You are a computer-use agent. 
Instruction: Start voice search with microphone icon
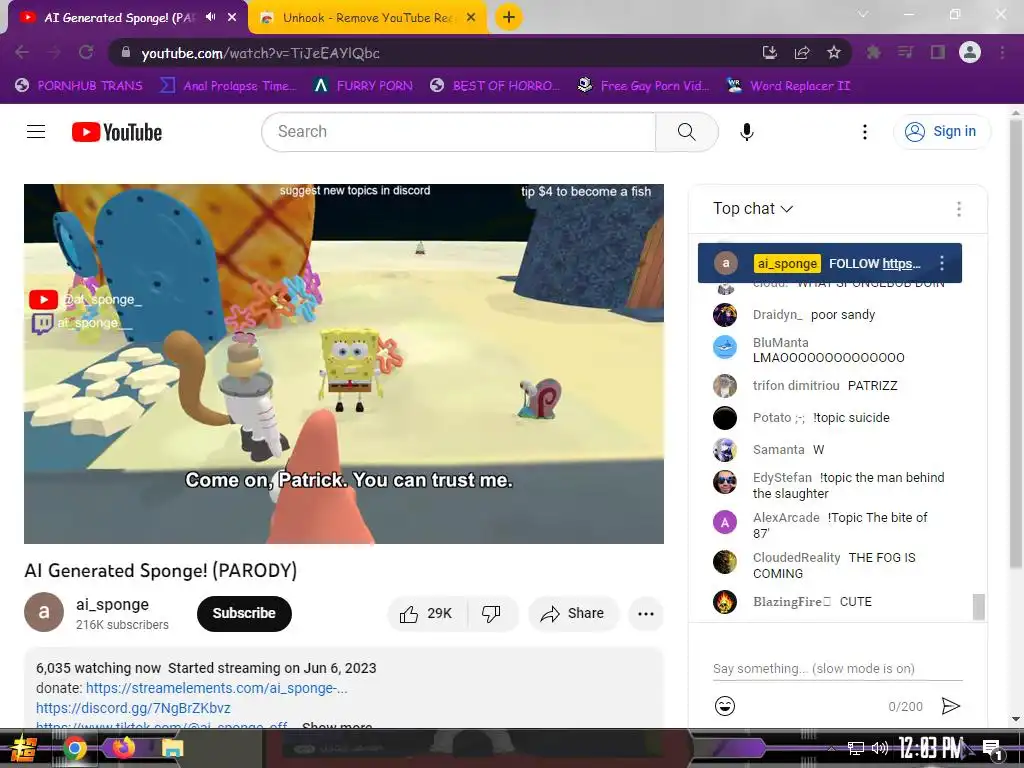pyautogui.click(x=746, y=132)
